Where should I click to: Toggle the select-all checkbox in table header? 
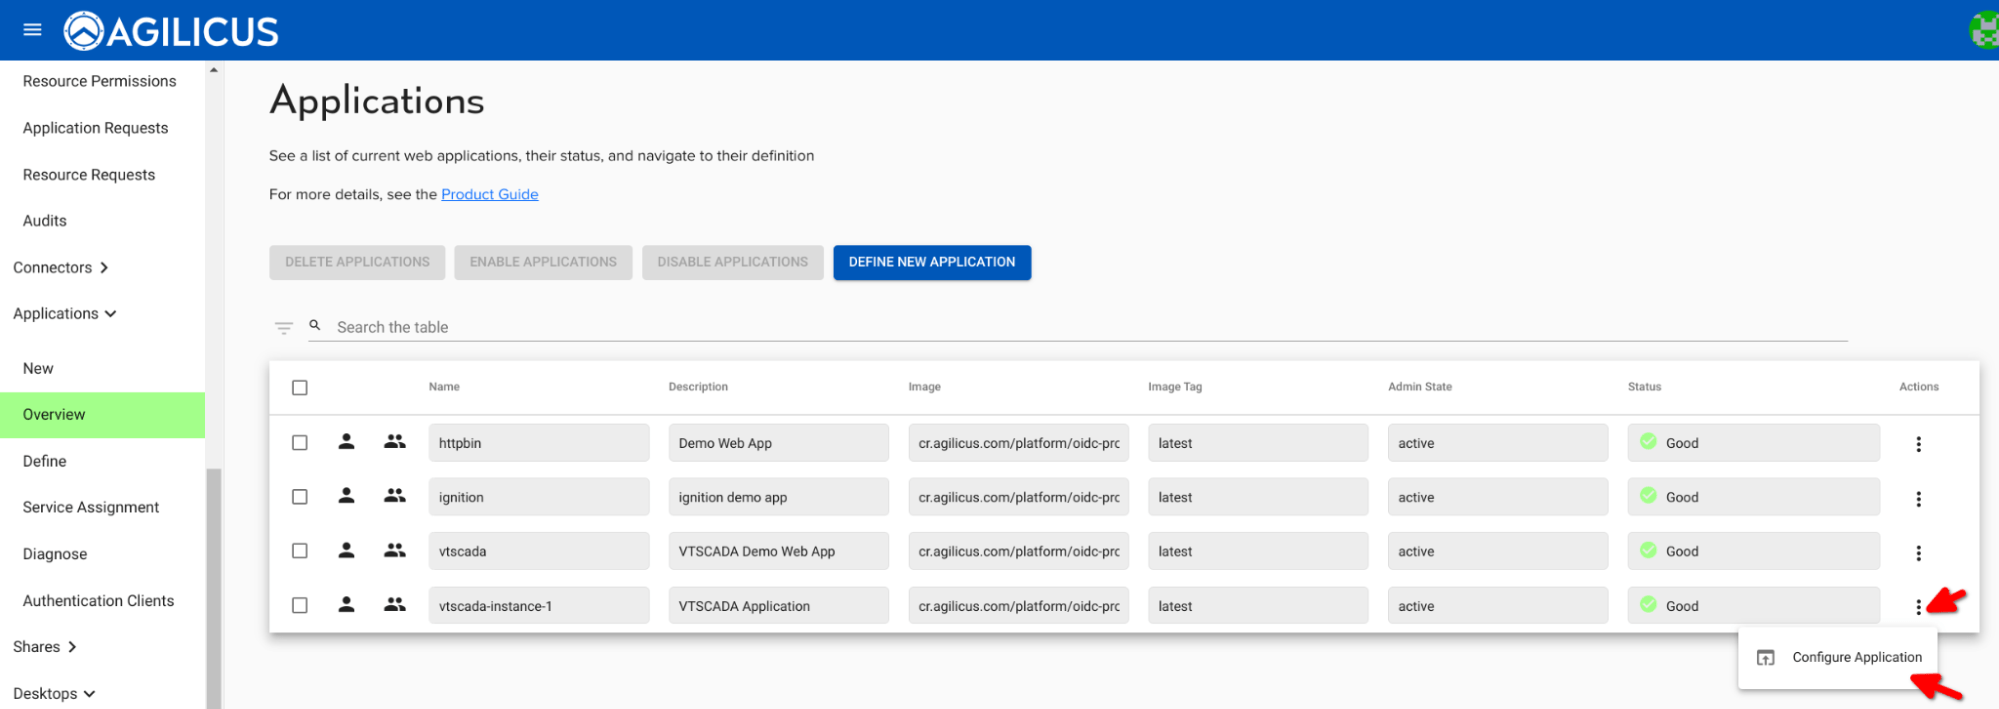click(300, 388)
